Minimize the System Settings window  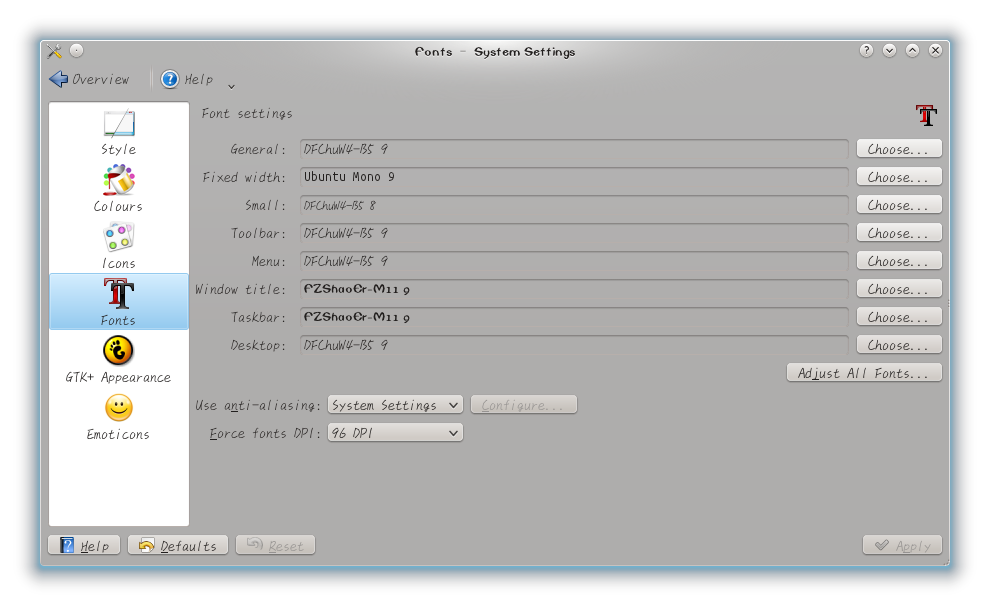tap(889, 50)
